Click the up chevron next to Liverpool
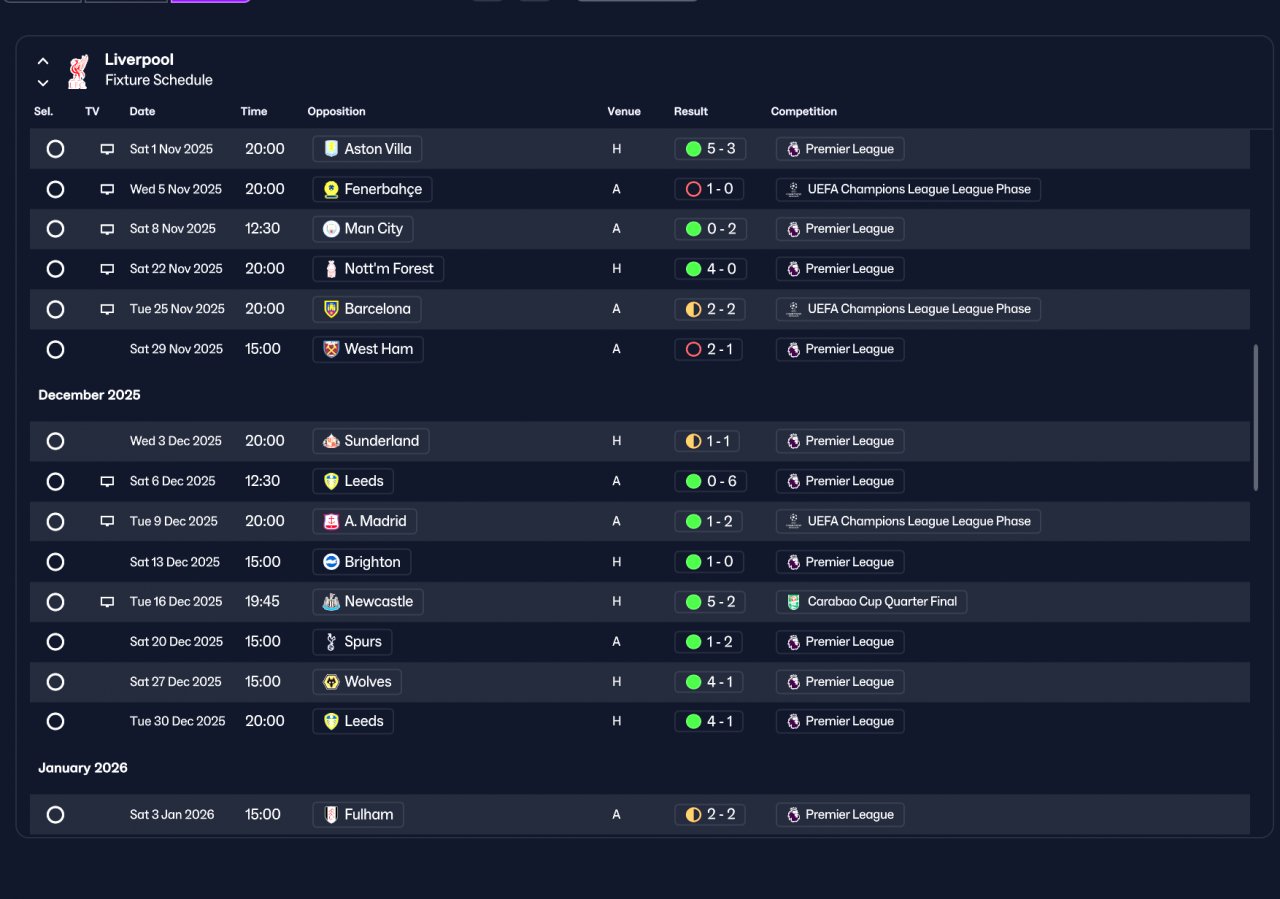1280x899 pixels. tap(43, 61)
